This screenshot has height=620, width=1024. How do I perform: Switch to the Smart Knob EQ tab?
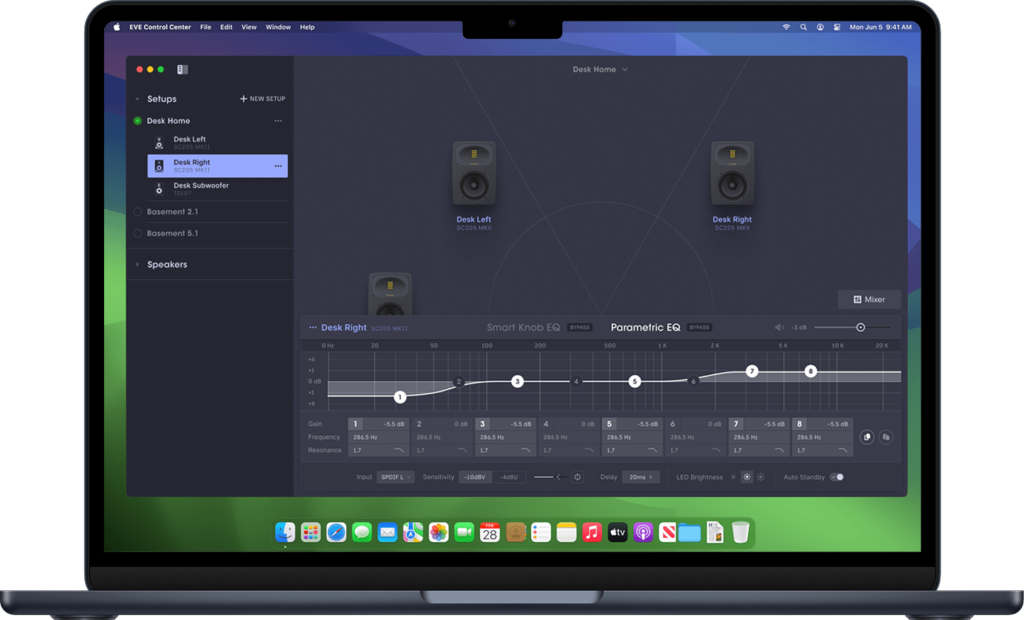[x=523, y=327]
